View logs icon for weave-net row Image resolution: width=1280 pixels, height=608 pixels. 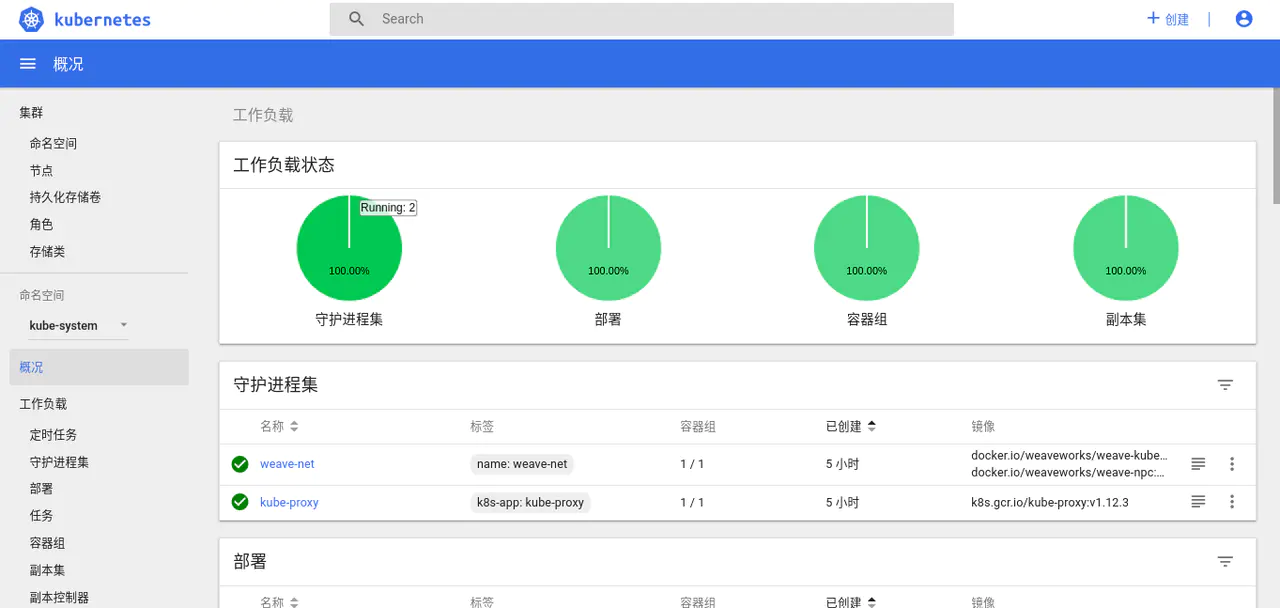tap(1198, 464)
